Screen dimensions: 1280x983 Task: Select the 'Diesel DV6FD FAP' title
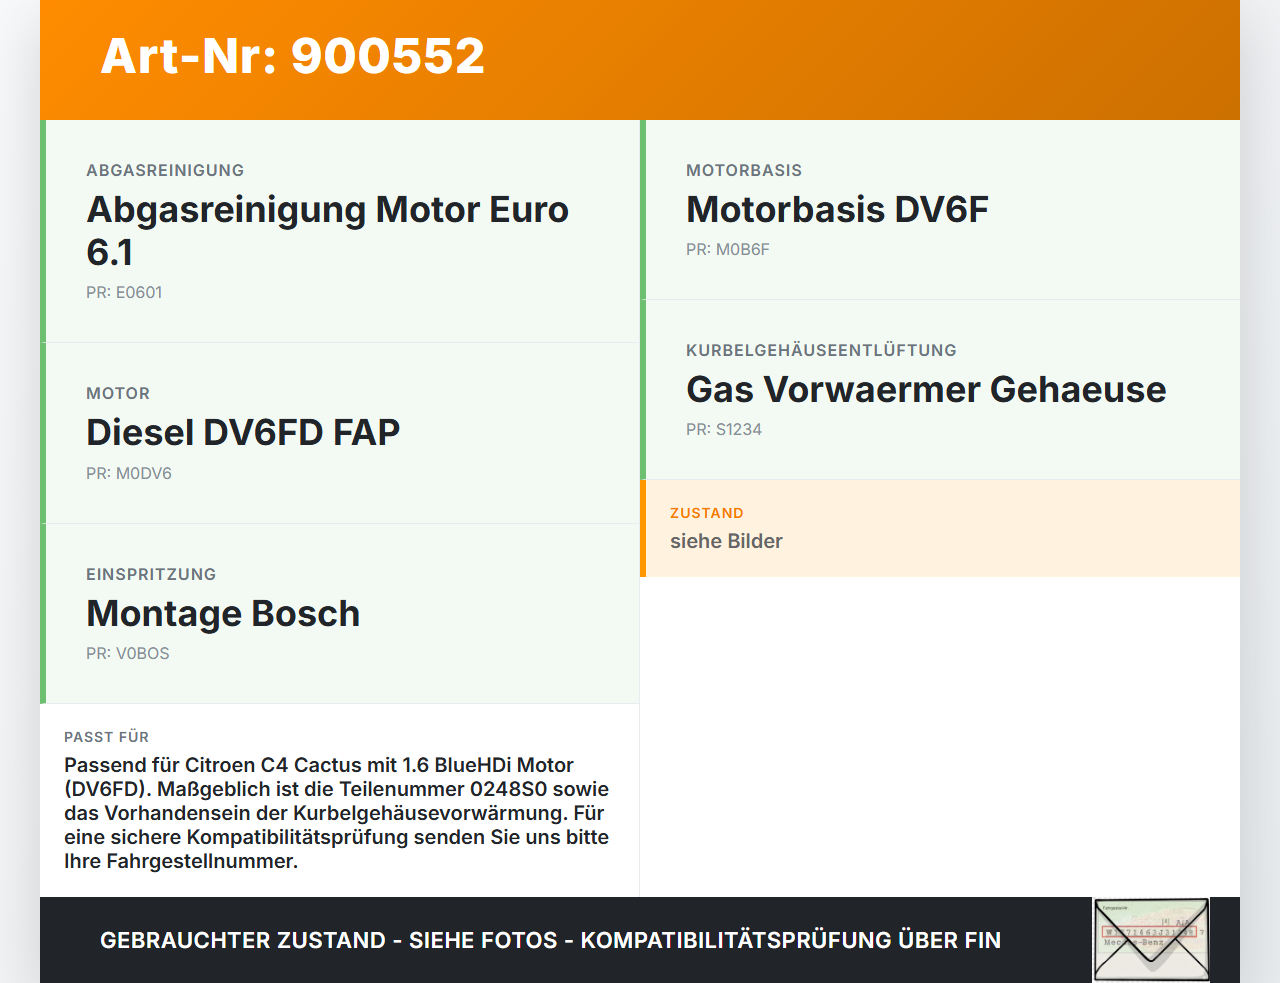[243, 432]
